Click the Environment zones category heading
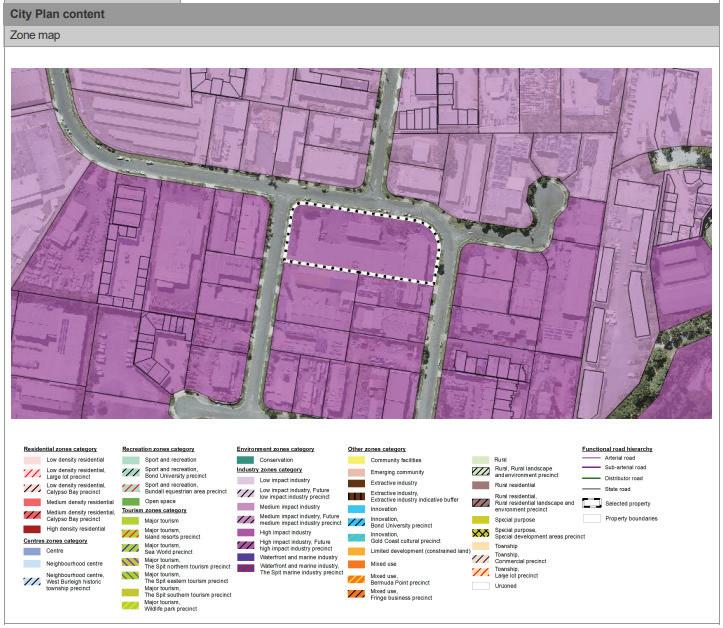This screenshot has height=628, width=723. [x=275, y=449]
